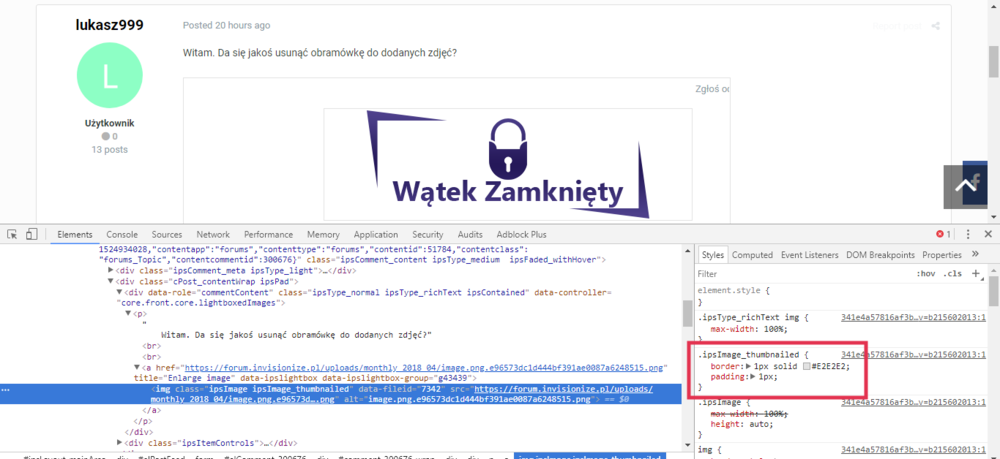The height and width of the screenshot is (459, 1000).
Task: Toggle the :hov element state panel
Action: pos(925,273)
